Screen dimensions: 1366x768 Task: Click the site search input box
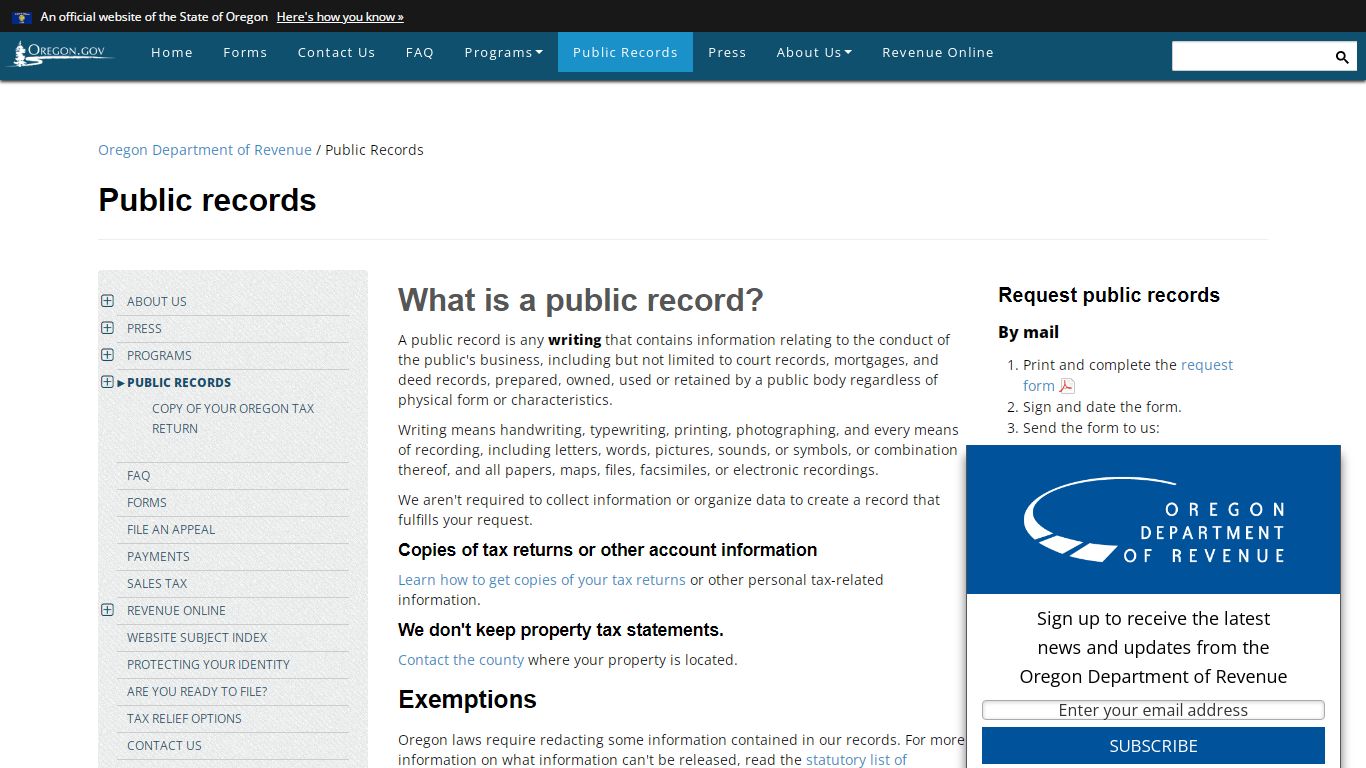(x=1251, y=56)
